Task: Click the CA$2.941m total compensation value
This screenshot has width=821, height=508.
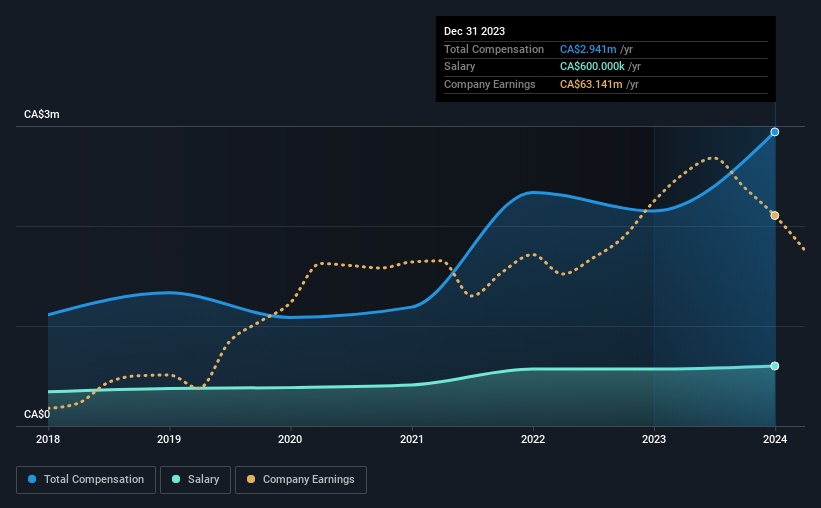Action: pos(588,49)
